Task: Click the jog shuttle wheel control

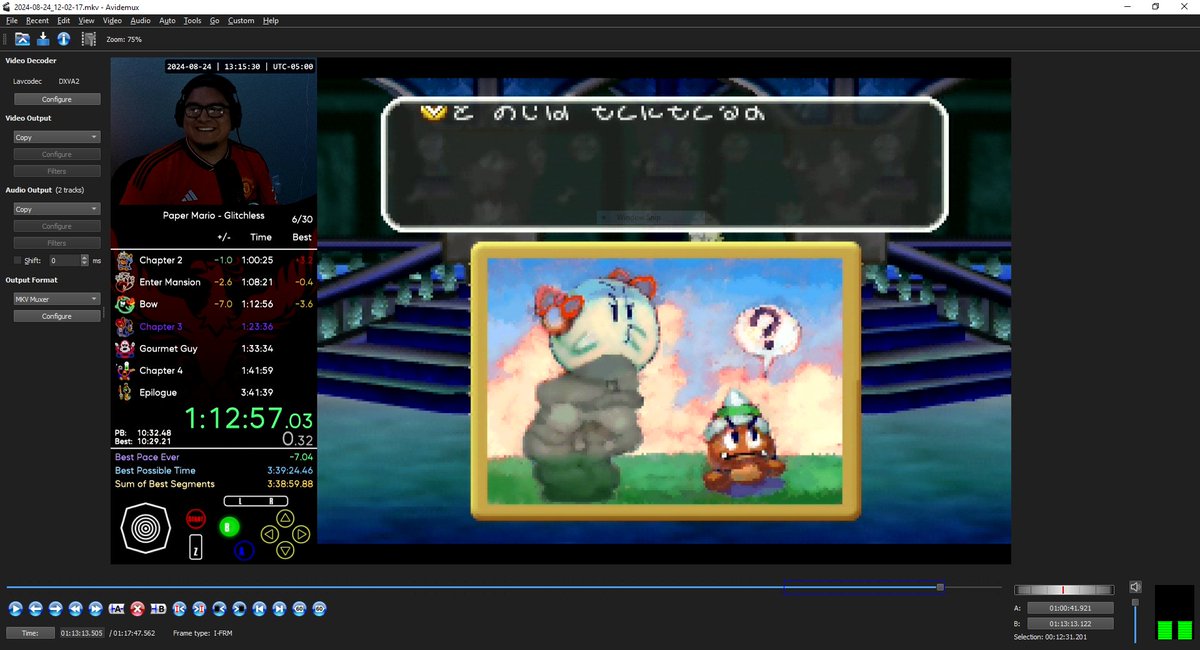Action: click(1064, 590)
